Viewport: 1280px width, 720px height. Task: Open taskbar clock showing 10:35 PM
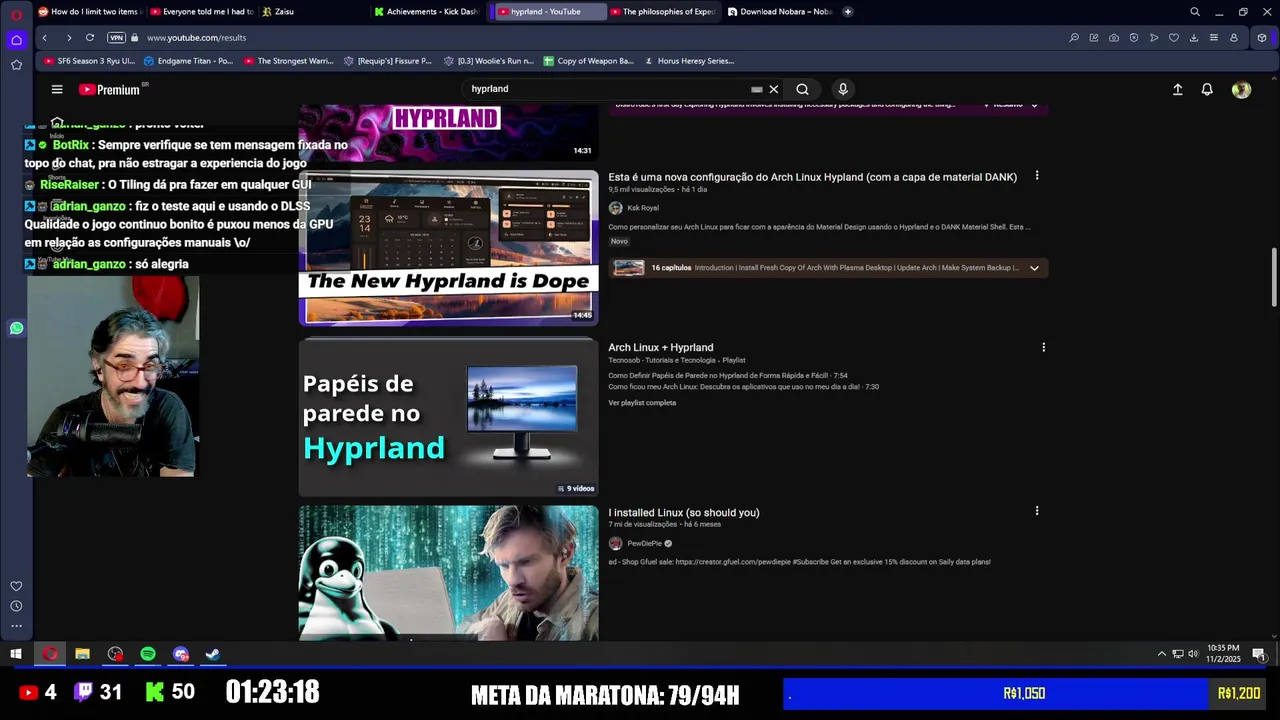[x=1224, y=654]
